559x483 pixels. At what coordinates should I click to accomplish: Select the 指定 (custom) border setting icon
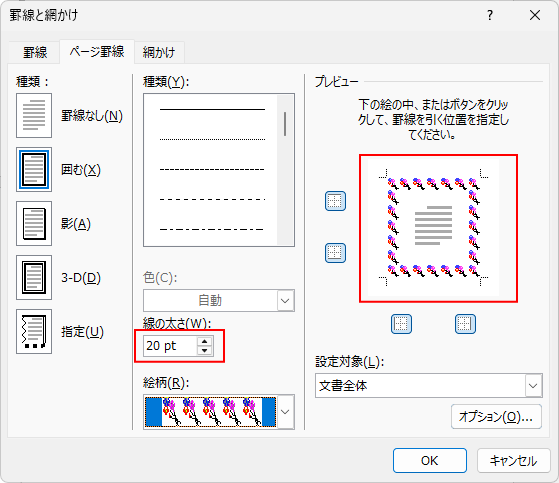34,332
